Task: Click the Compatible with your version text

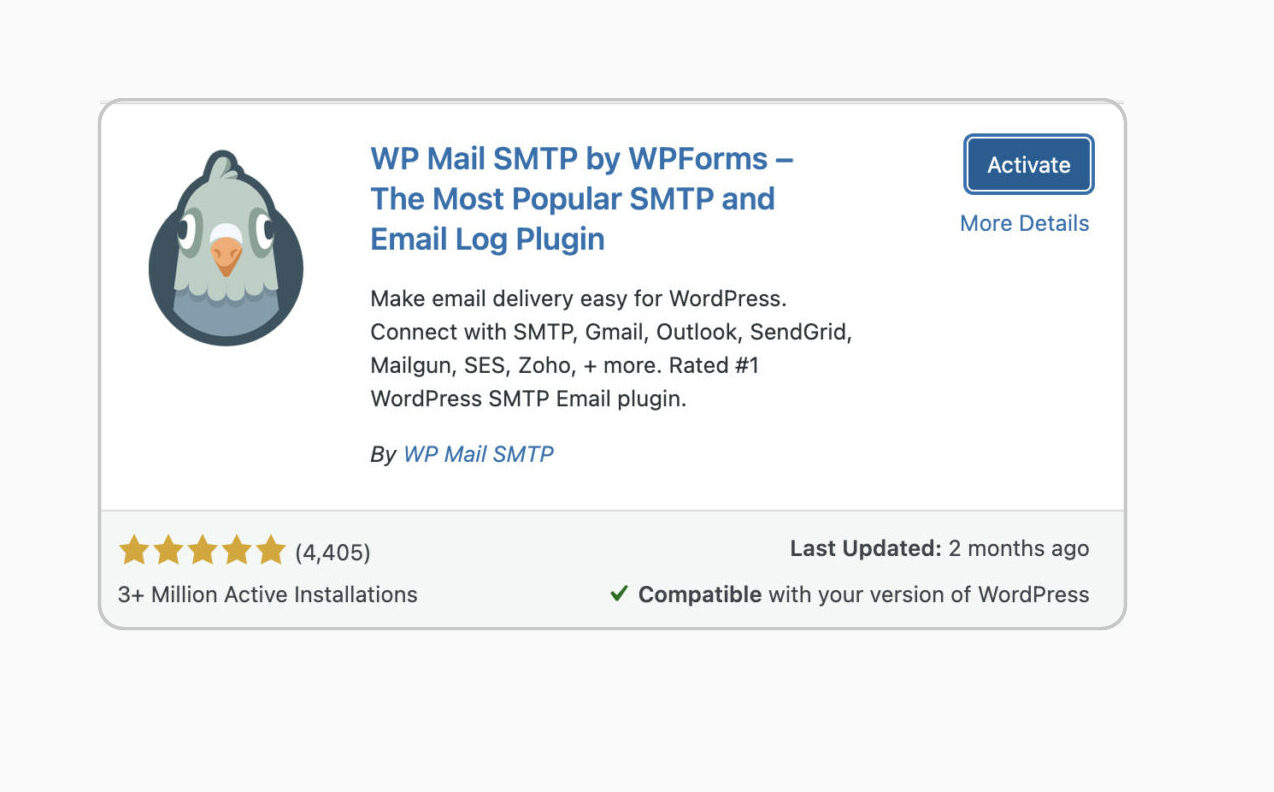Action: pos(864,594)
